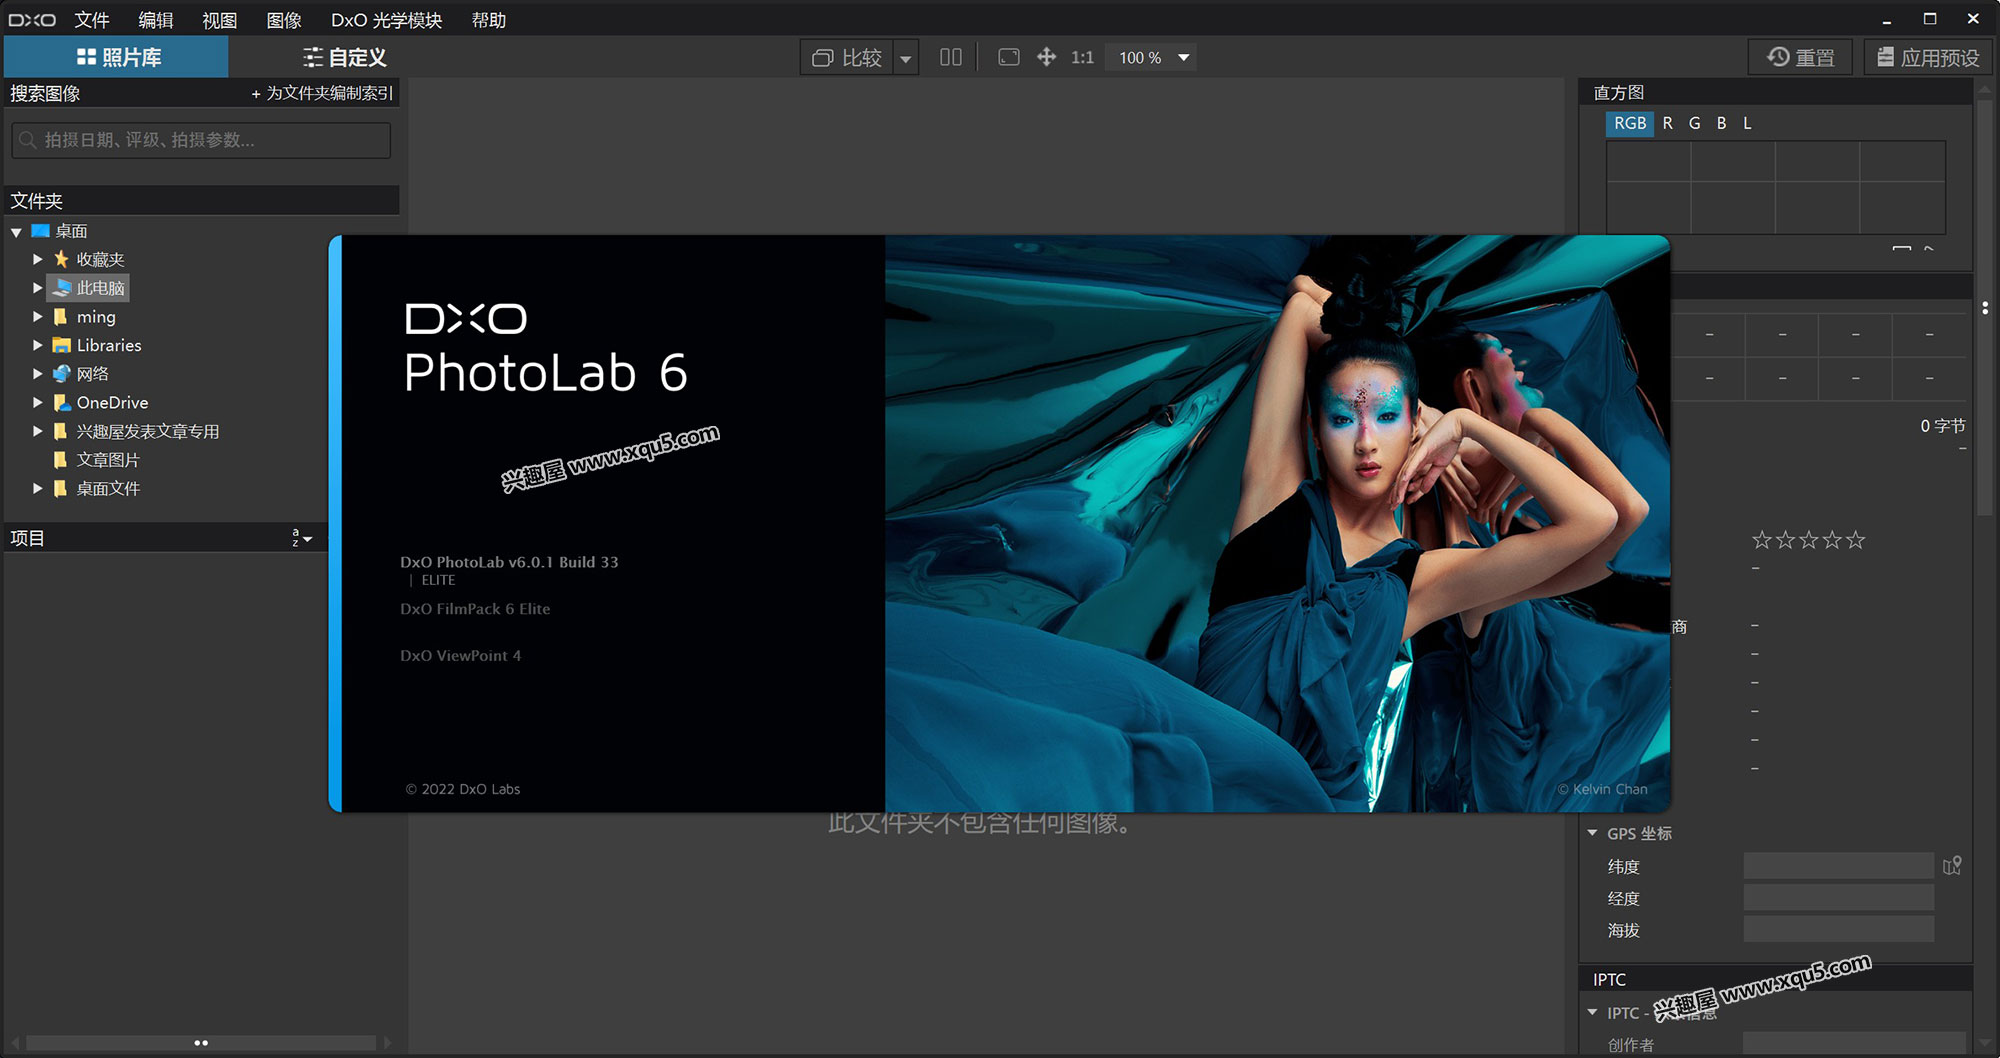Collapse the IPTC details section triangle
The width and height of the screenshot is (2000, 1058).
1592,1012
